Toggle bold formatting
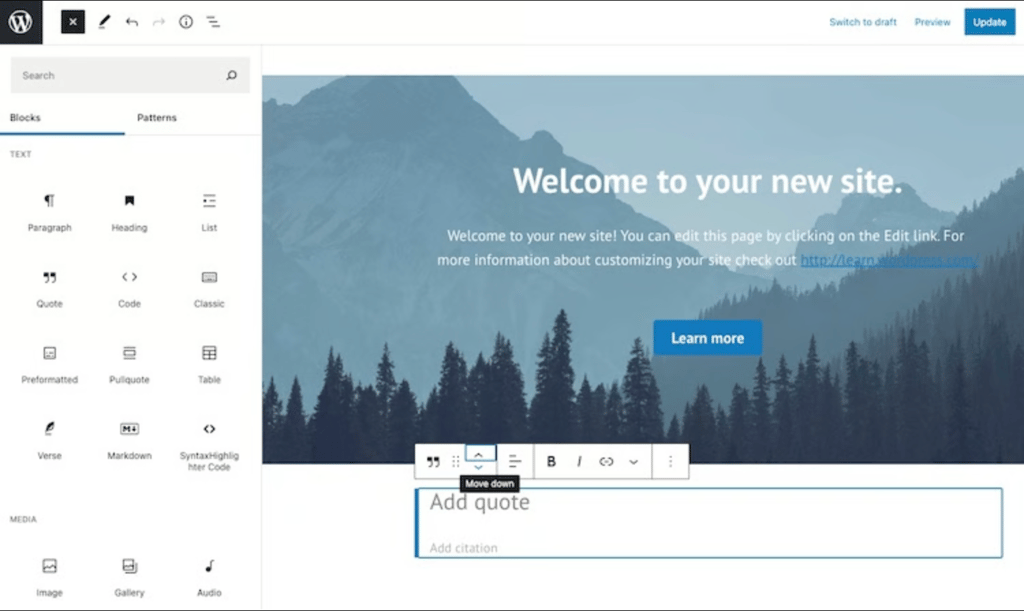 tap(551, 462)
